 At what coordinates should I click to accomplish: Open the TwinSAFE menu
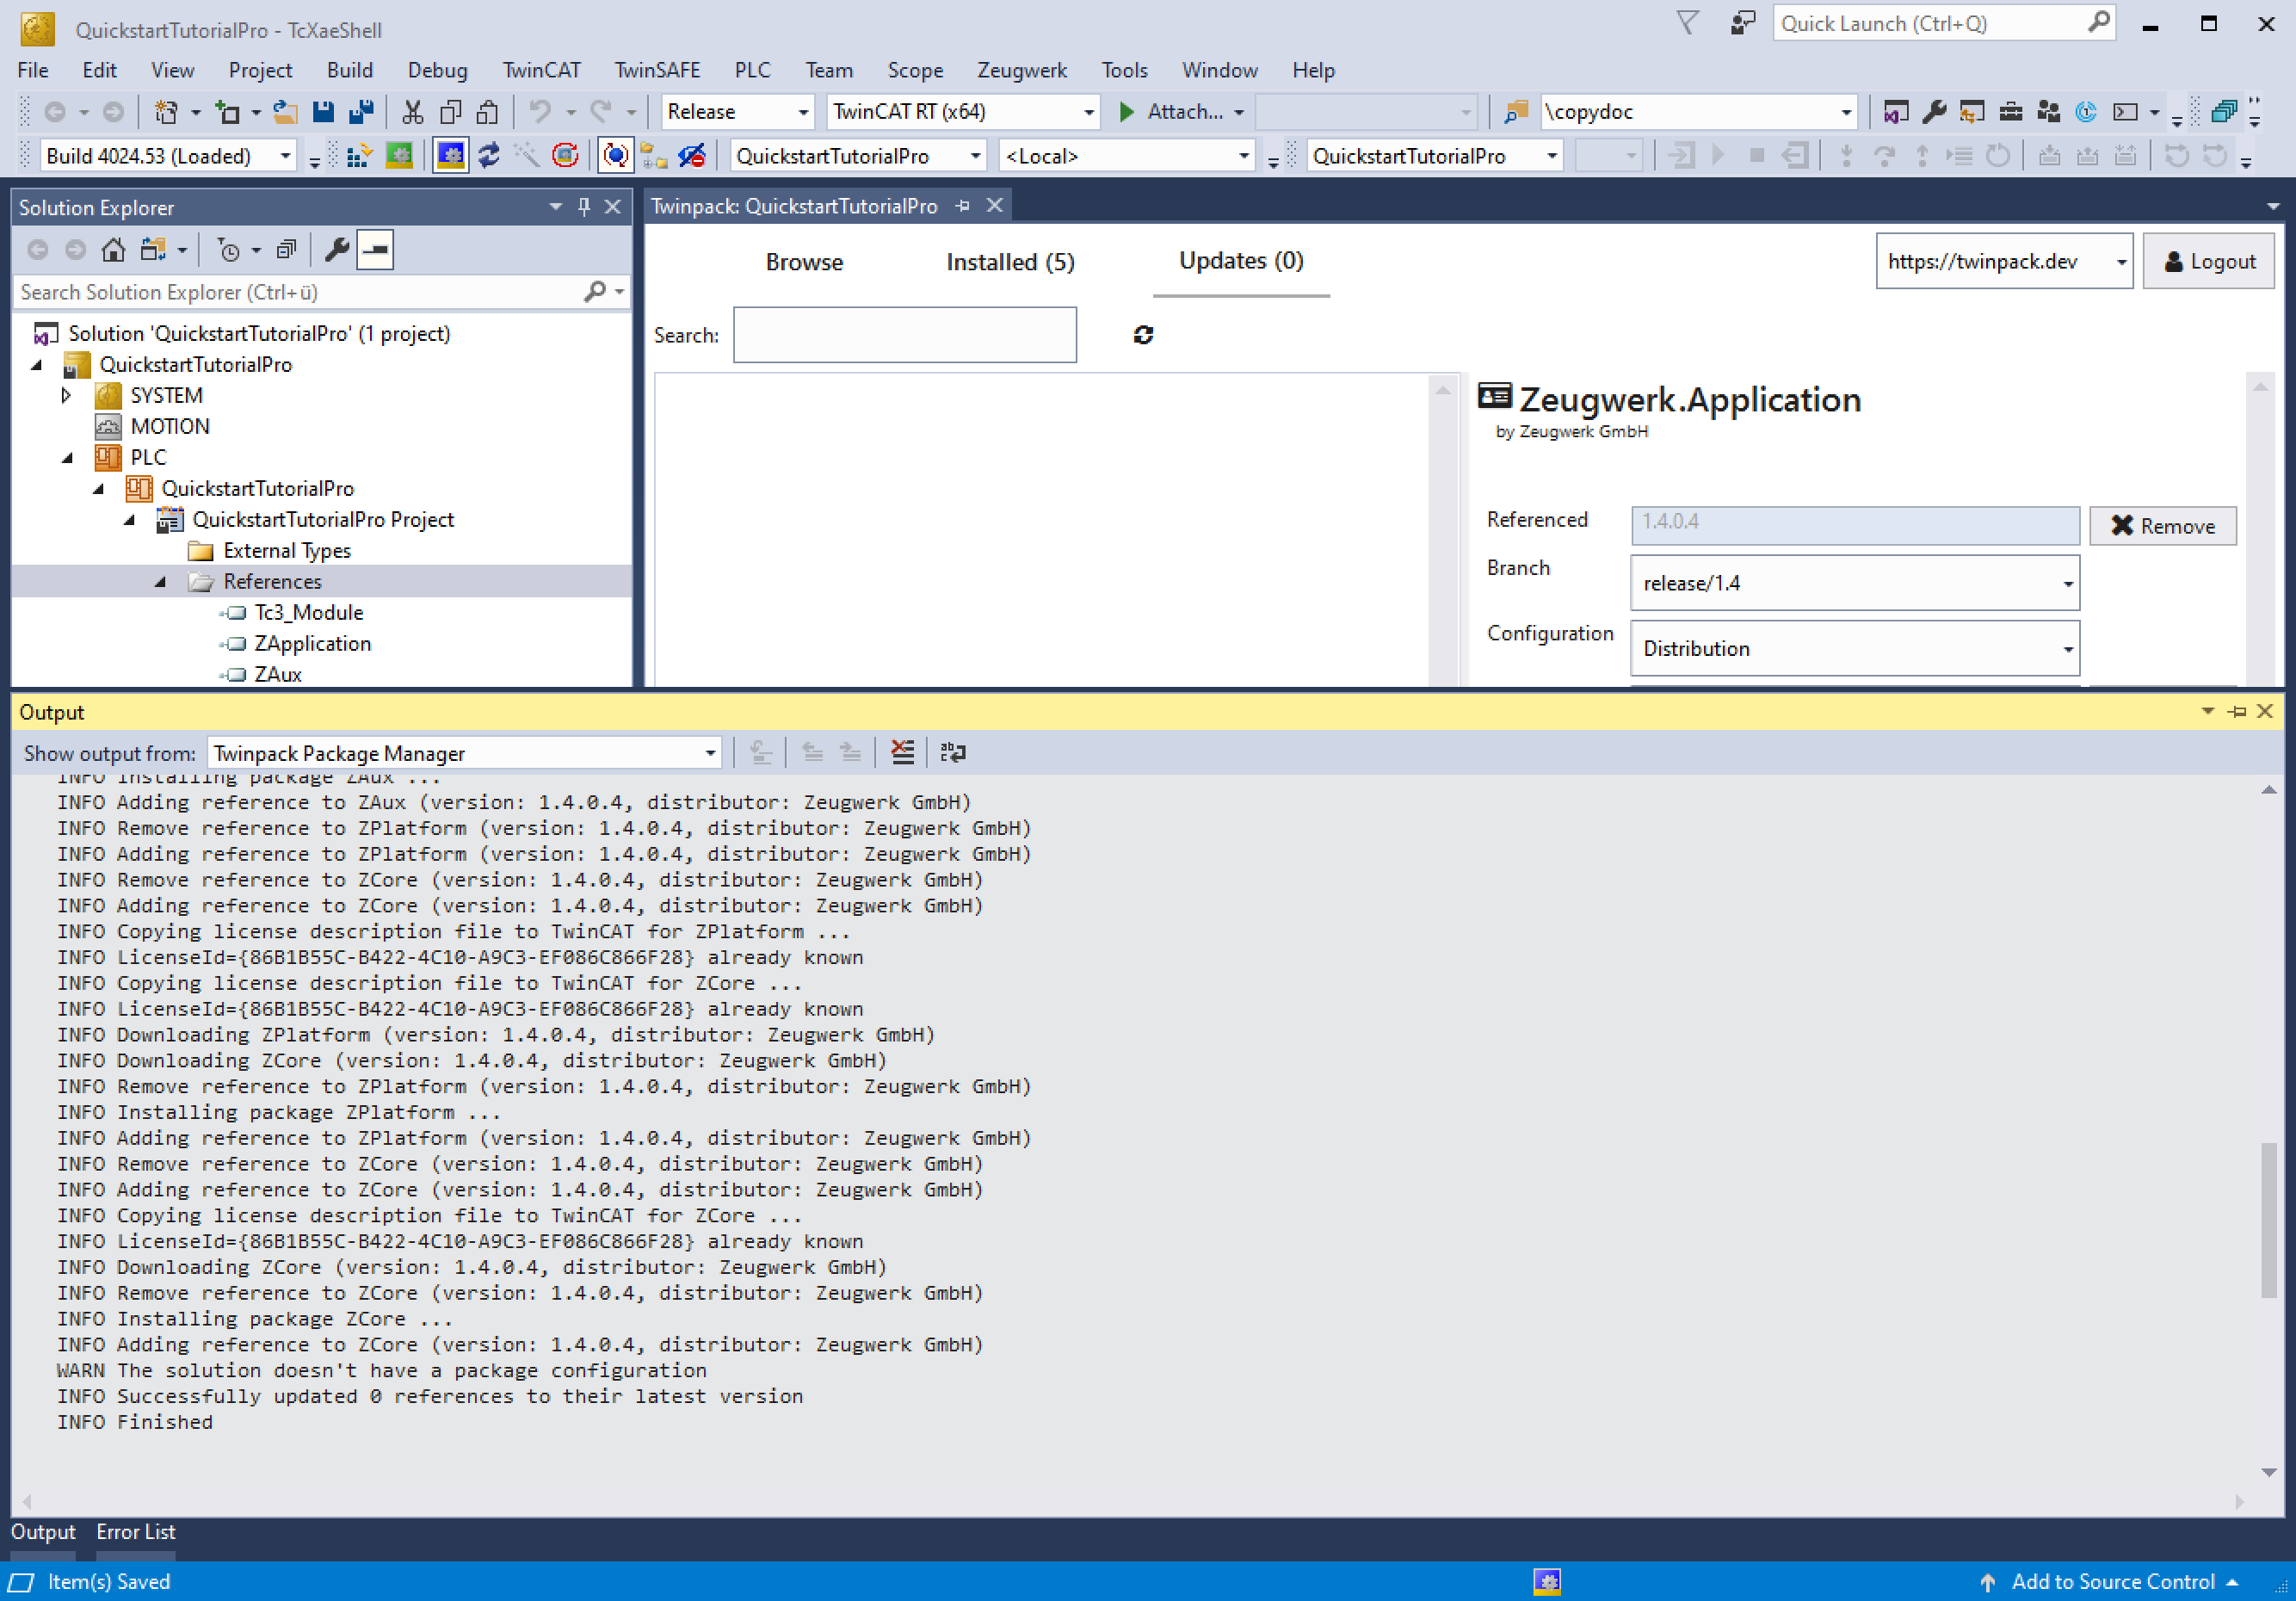[657, 70]
